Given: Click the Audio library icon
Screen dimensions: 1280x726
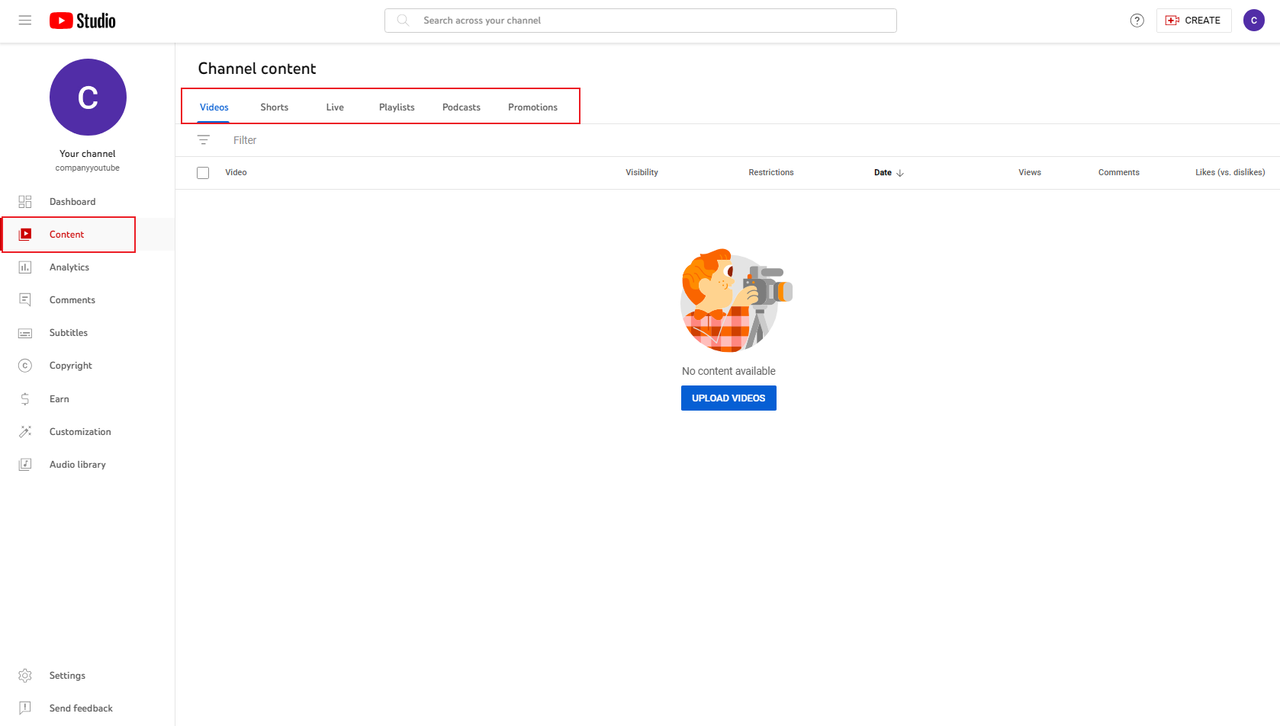Looking at the screenshot, I should [x=25, y=464].
